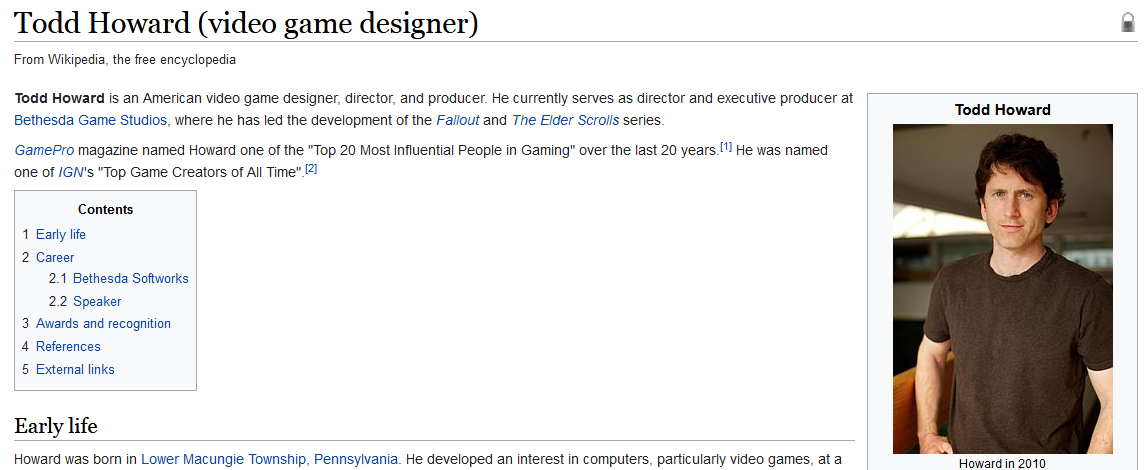The height and width of the screenshot is (470, 1145).
Task: Jump to Career section in contents
Action: 55,257
